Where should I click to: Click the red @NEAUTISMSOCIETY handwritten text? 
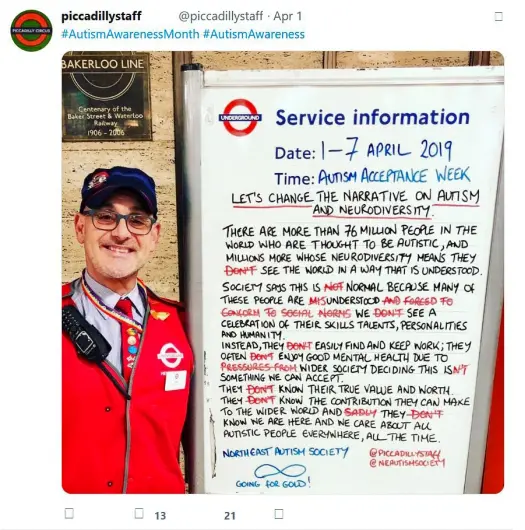(407, 462)
